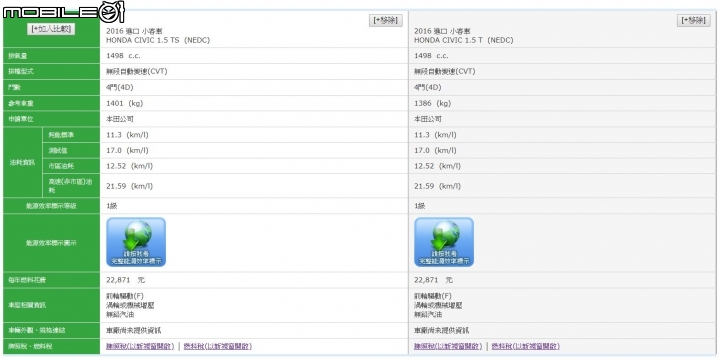The width and height of the screenshot is (720, 361).
Task: Click the 市區油耗 sub-row header
Action: 71,166
